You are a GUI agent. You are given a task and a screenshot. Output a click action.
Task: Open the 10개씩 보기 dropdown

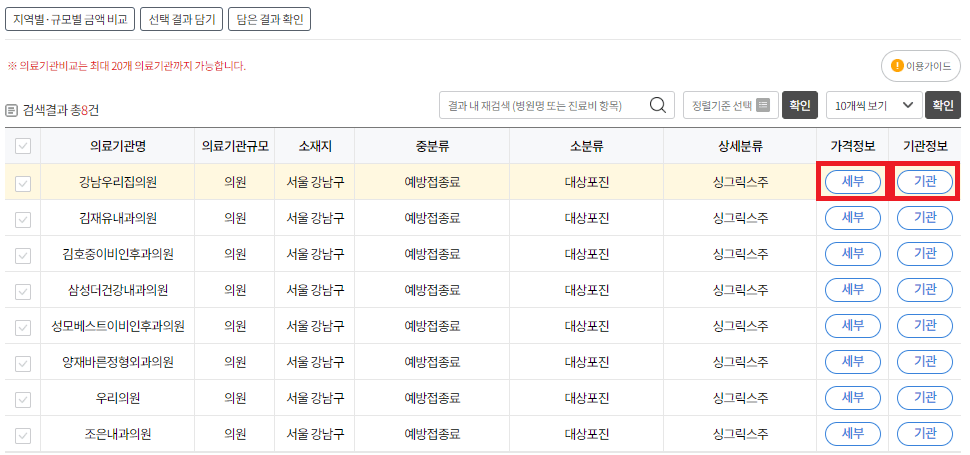(874, 105)
